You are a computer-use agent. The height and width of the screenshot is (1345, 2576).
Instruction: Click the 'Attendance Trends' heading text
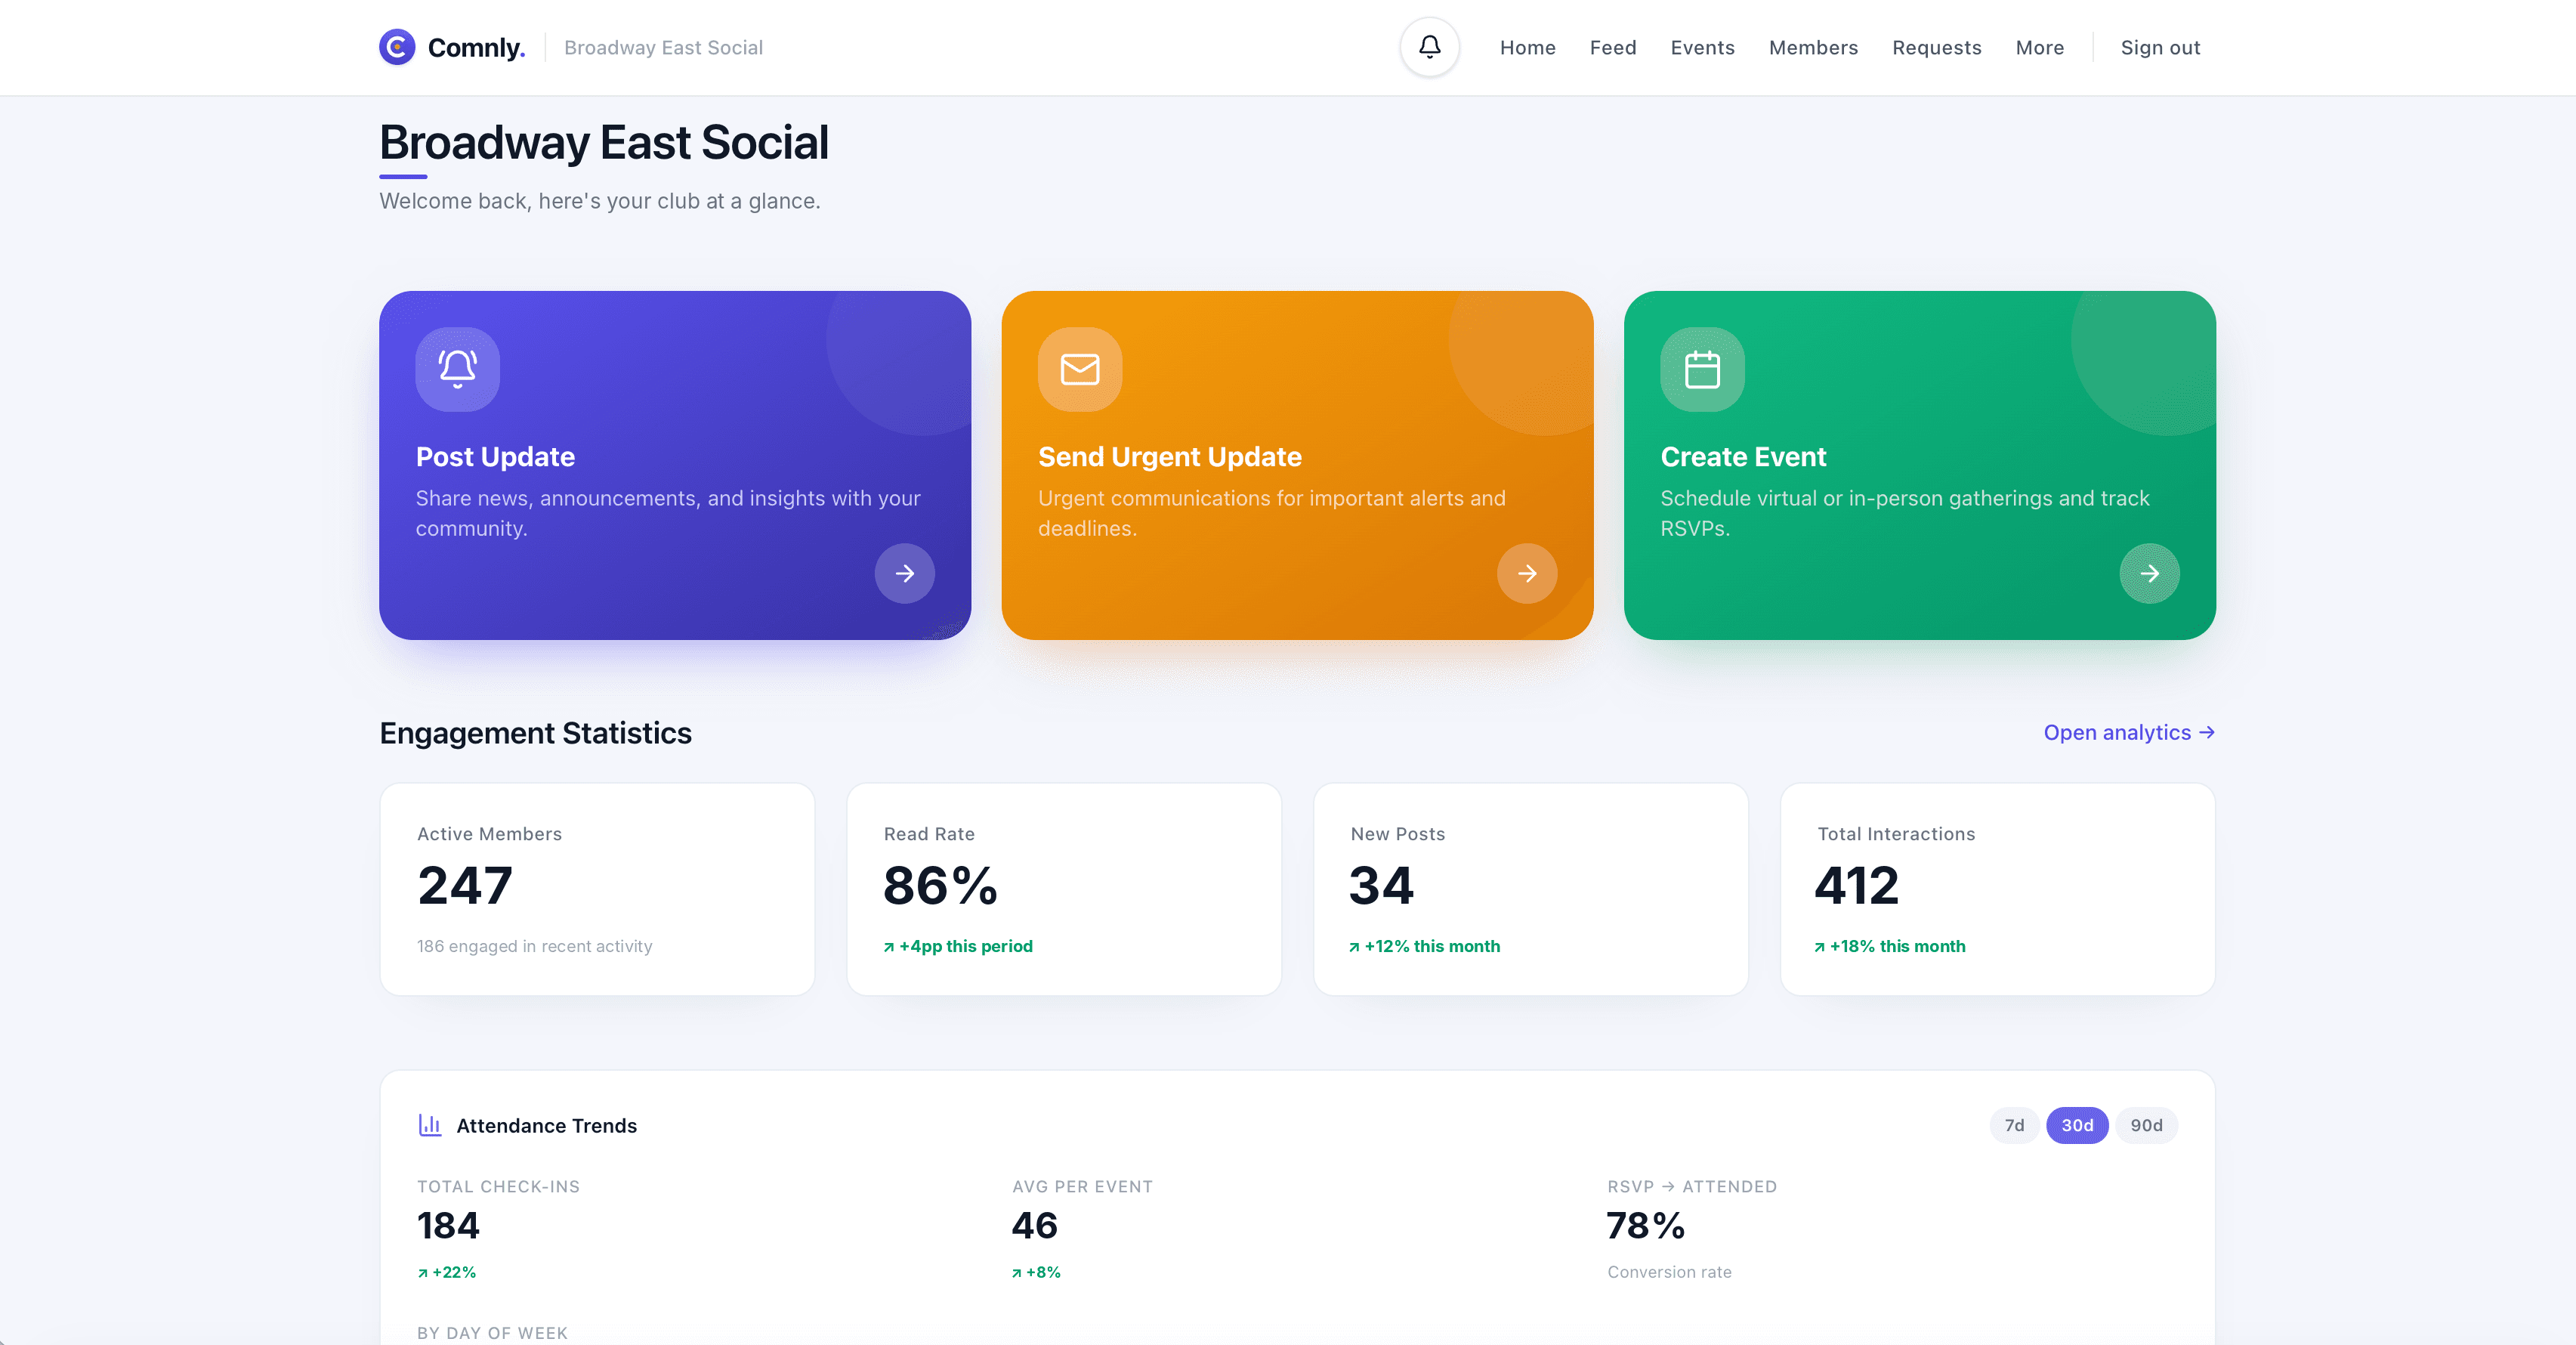(x=546, y=1125)
